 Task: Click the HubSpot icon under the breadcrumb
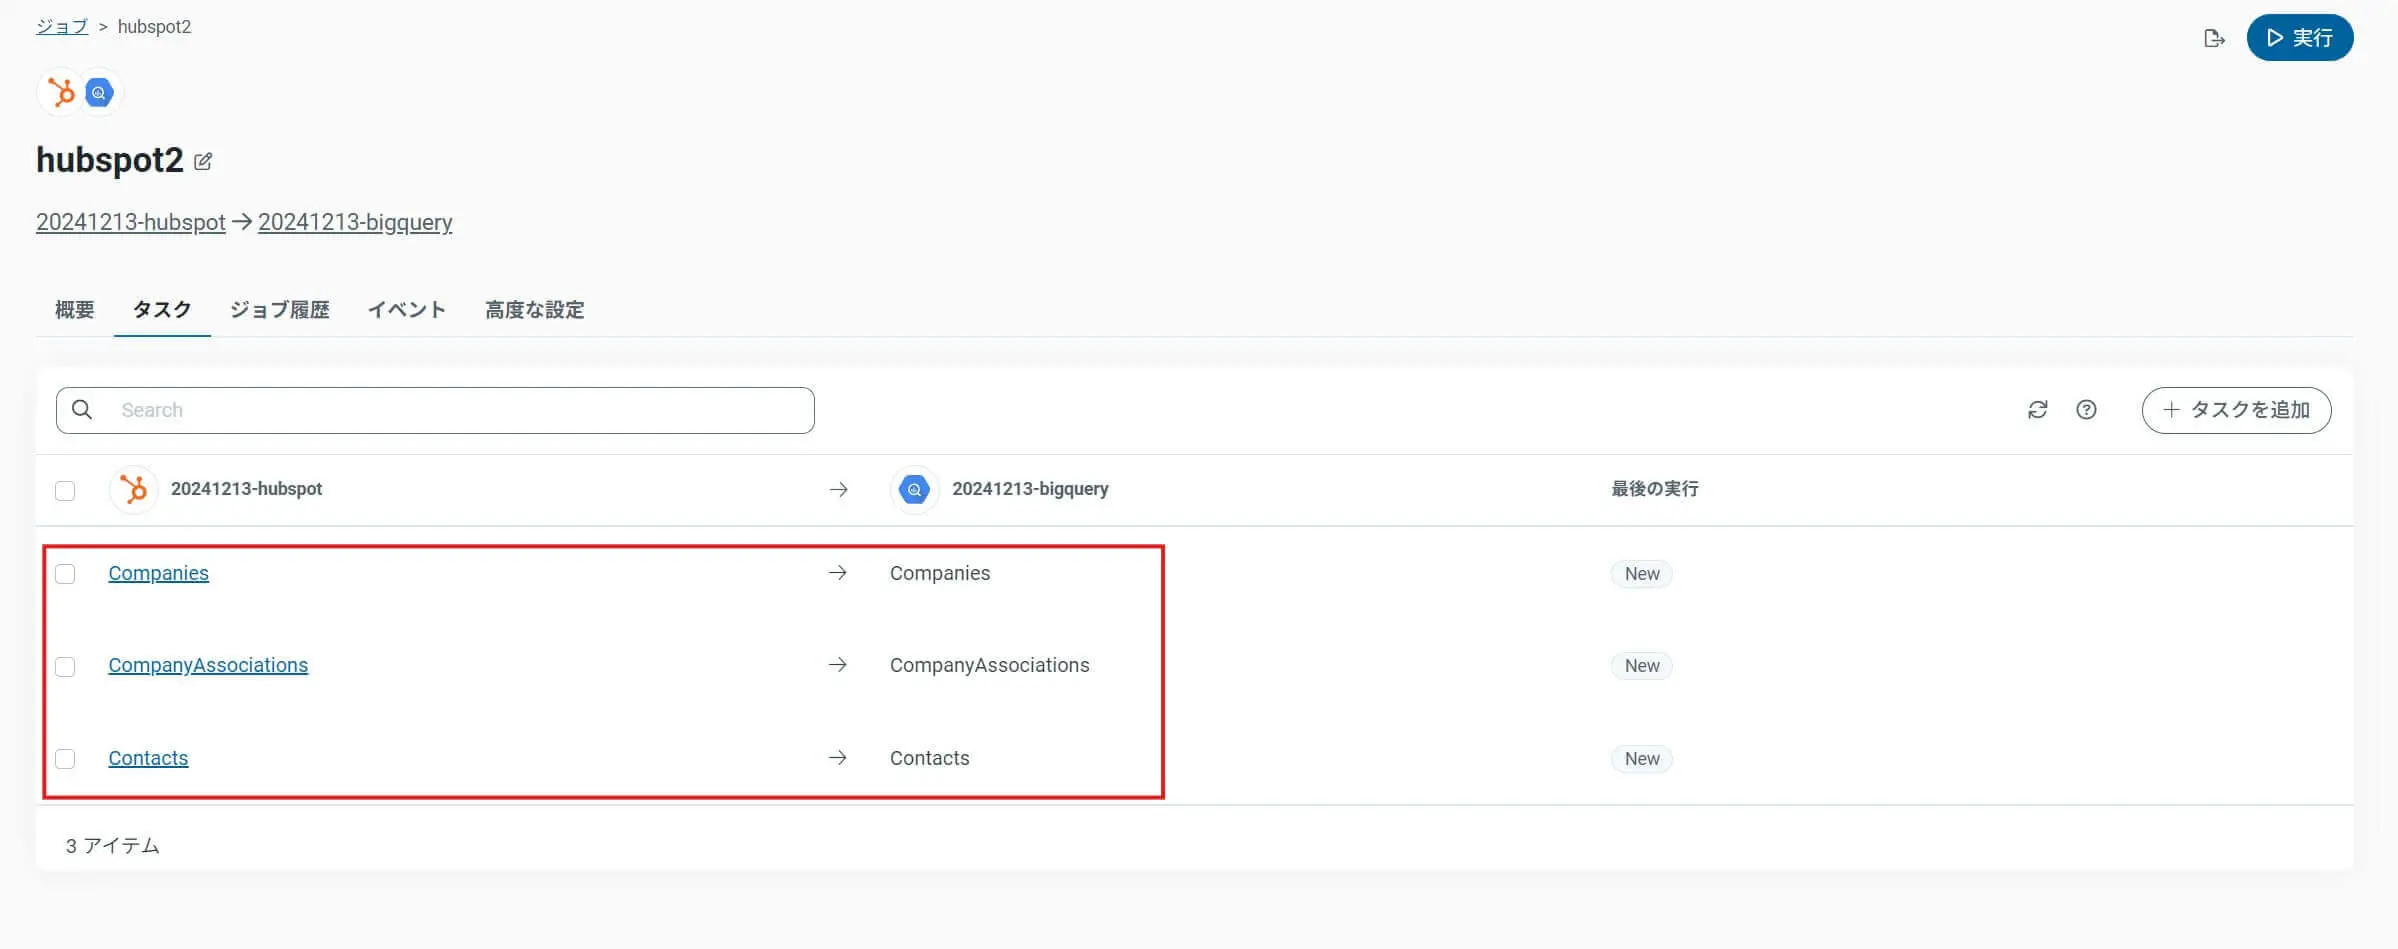(61, 93)
